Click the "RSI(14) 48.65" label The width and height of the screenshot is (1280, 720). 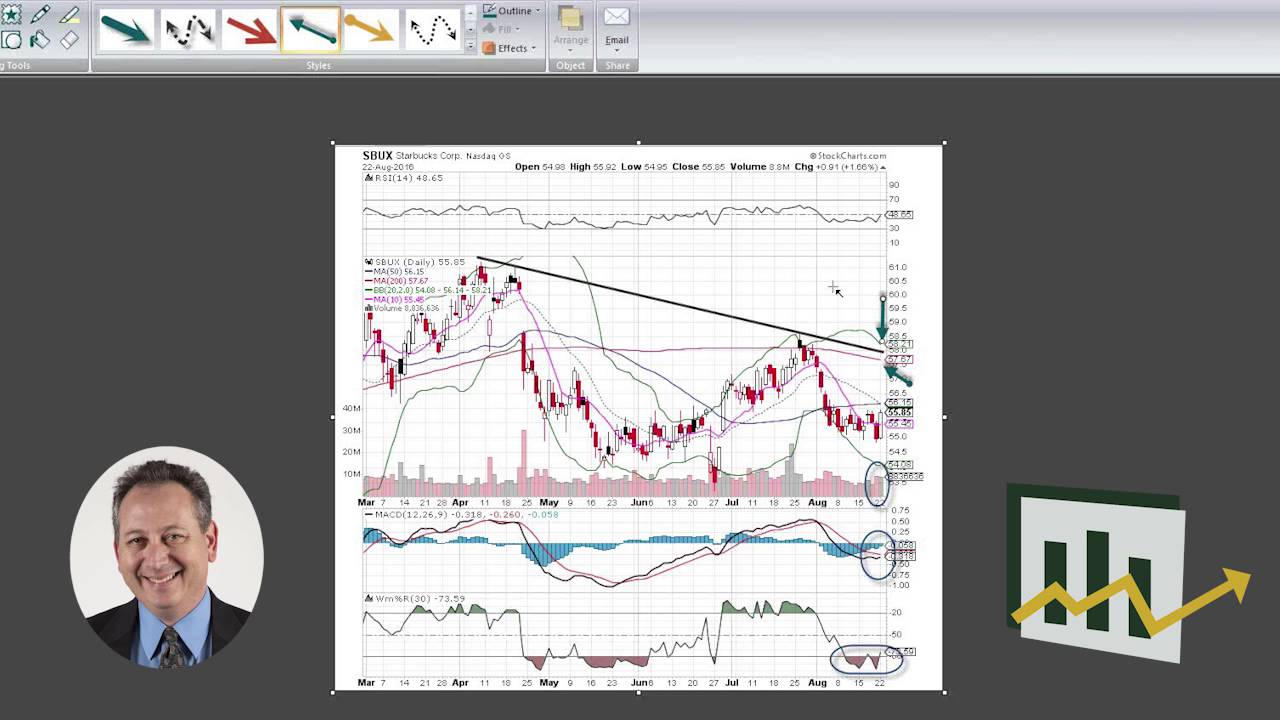click(409, 178)
